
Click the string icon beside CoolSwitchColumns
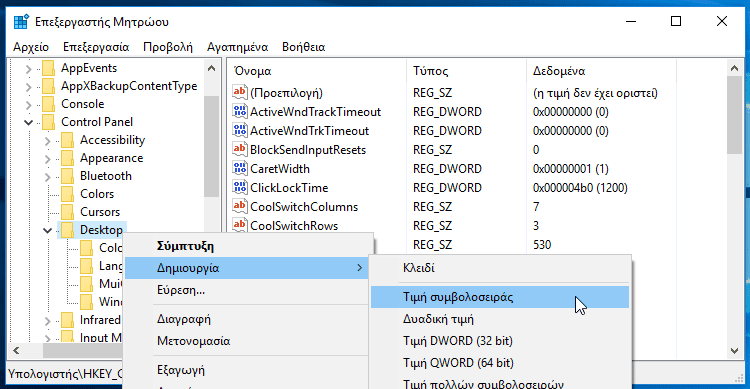(240, 206)
